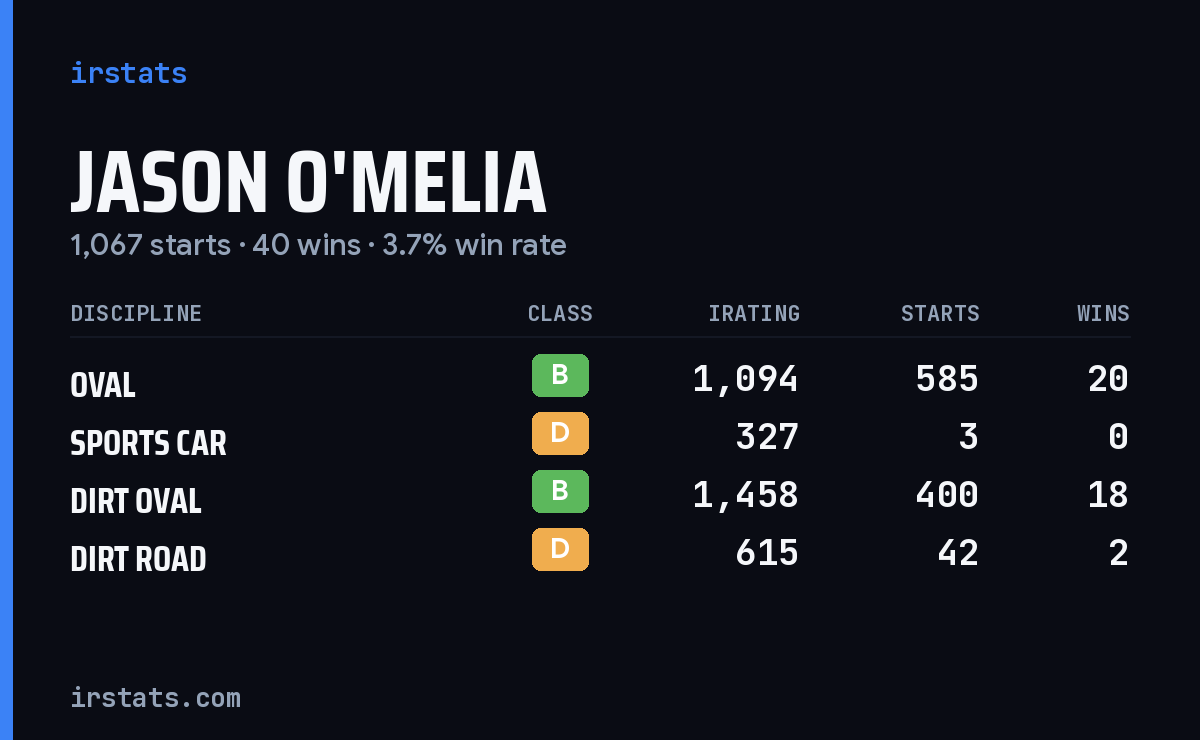This screenshot has width=1200, height=740.
Task: Select the SPORTS CAR discipline label
Action: (x=148, y=443)
